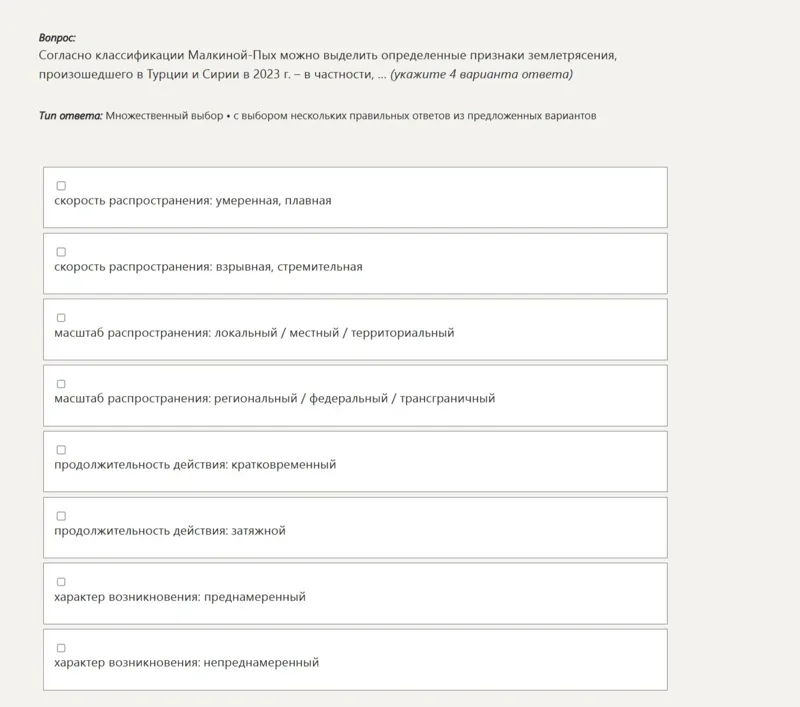The width and height of the screenshot is (800, 707).
Task: Click answer text 'характер возникновения: преднамеренный'
Action: pos(180,597)
